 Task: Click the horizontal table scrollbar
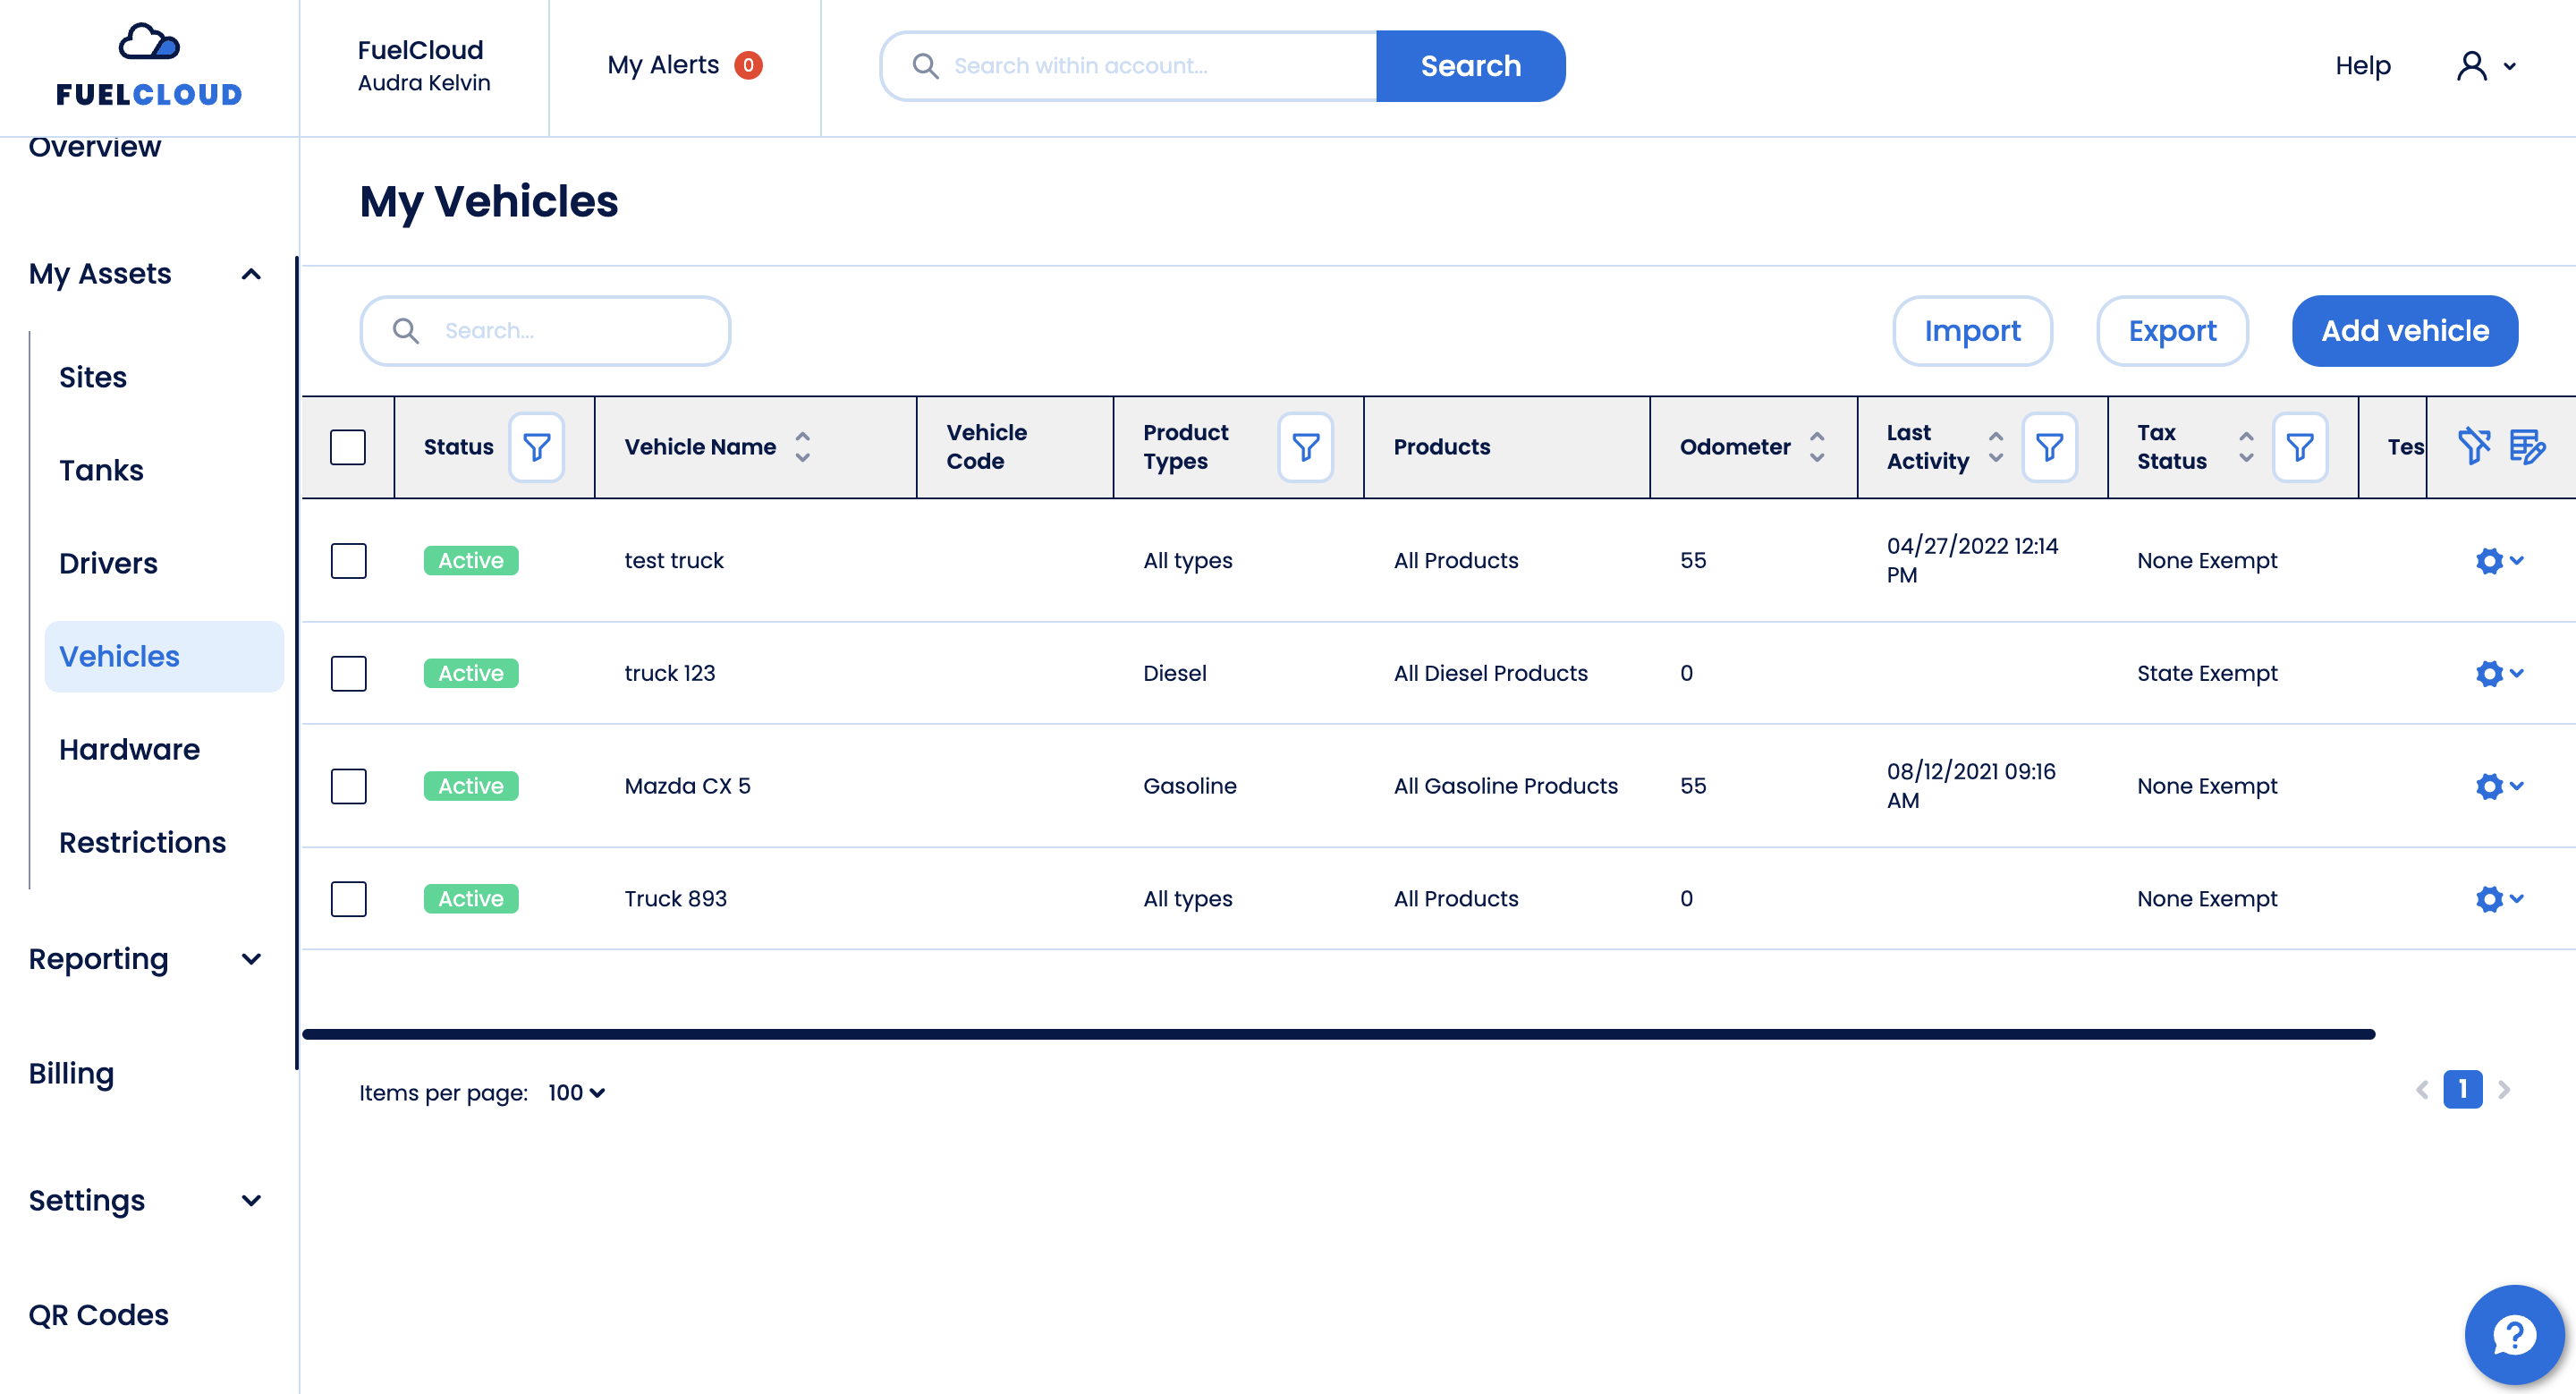pyautogui.click(x=1337, y=1034)
